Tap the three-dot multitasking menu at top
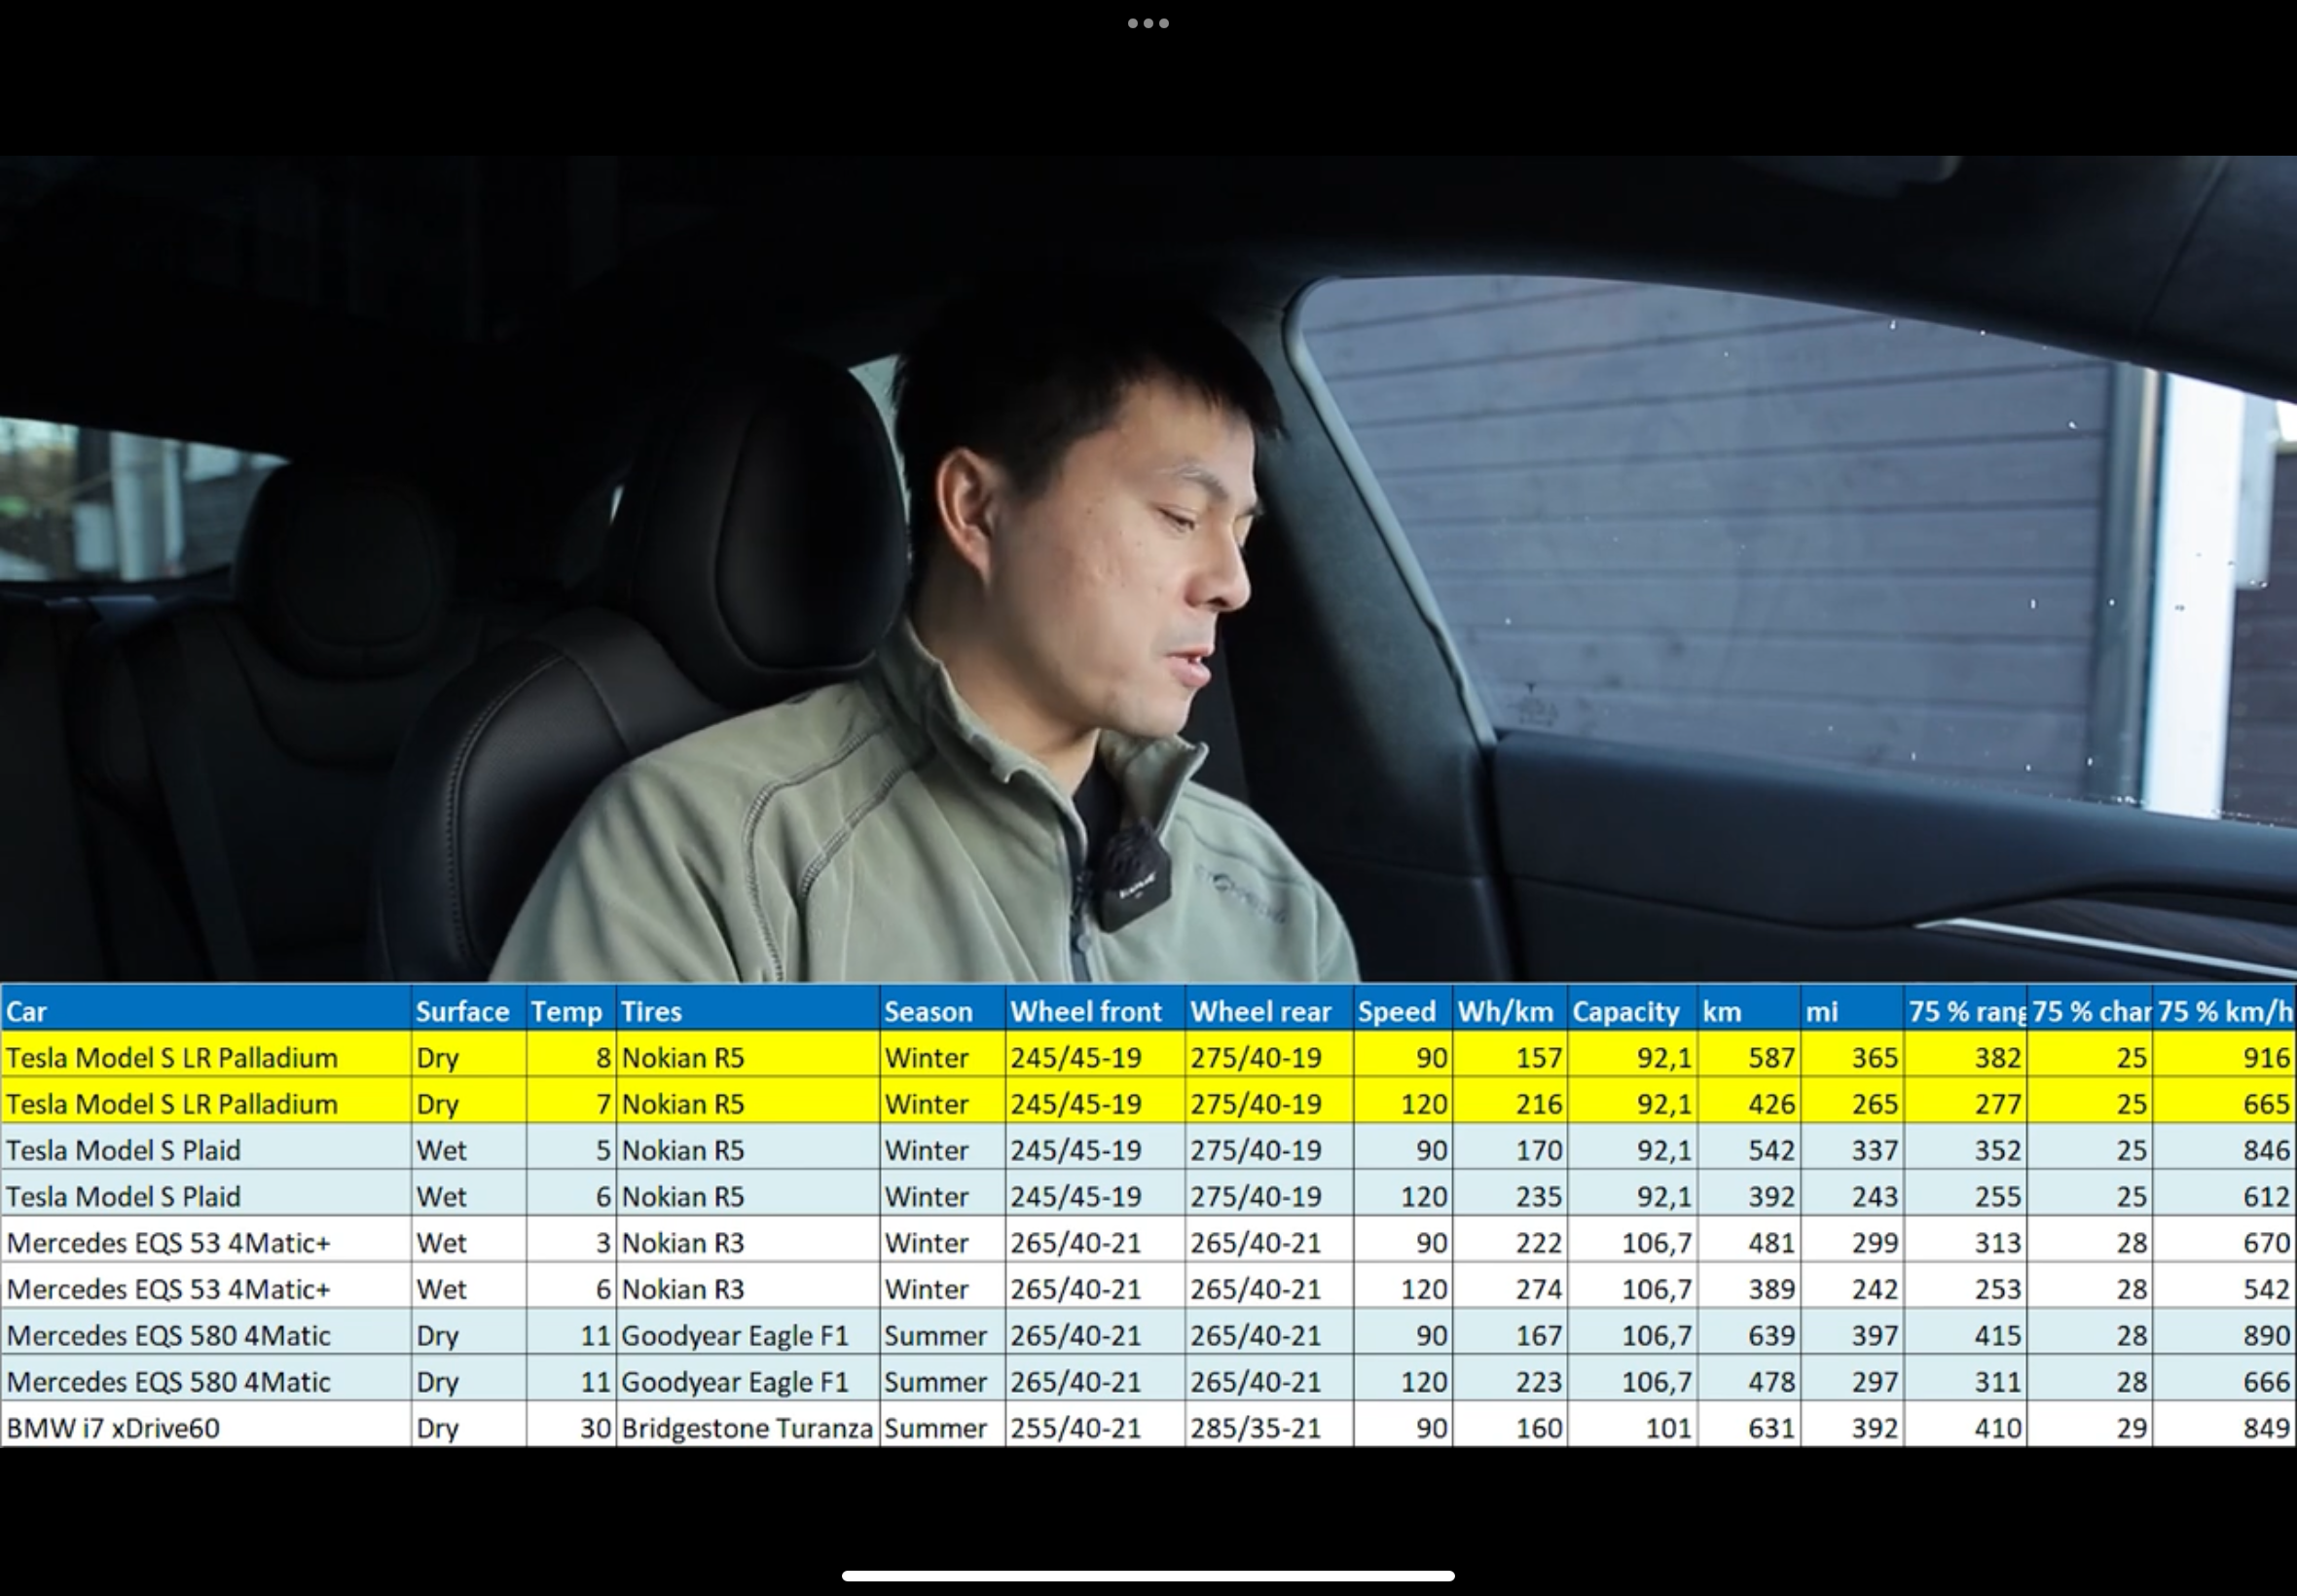The width and height of the screenshot is (2297, 1596). click(x=1148, y=23)
